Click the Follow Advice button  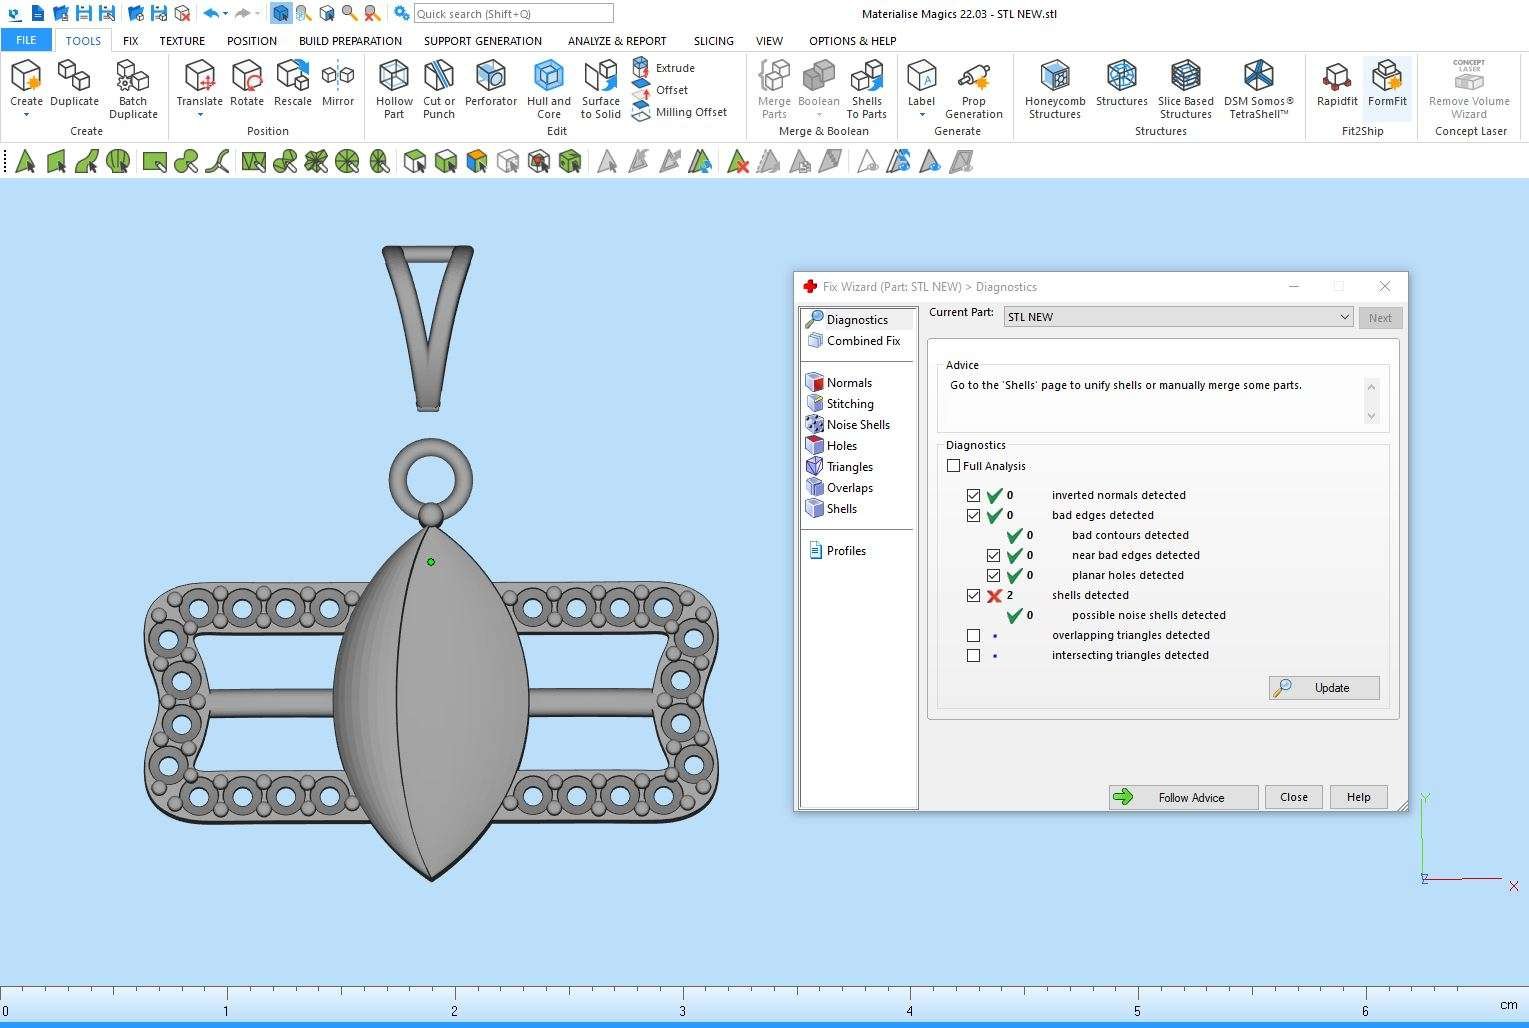1183,797
